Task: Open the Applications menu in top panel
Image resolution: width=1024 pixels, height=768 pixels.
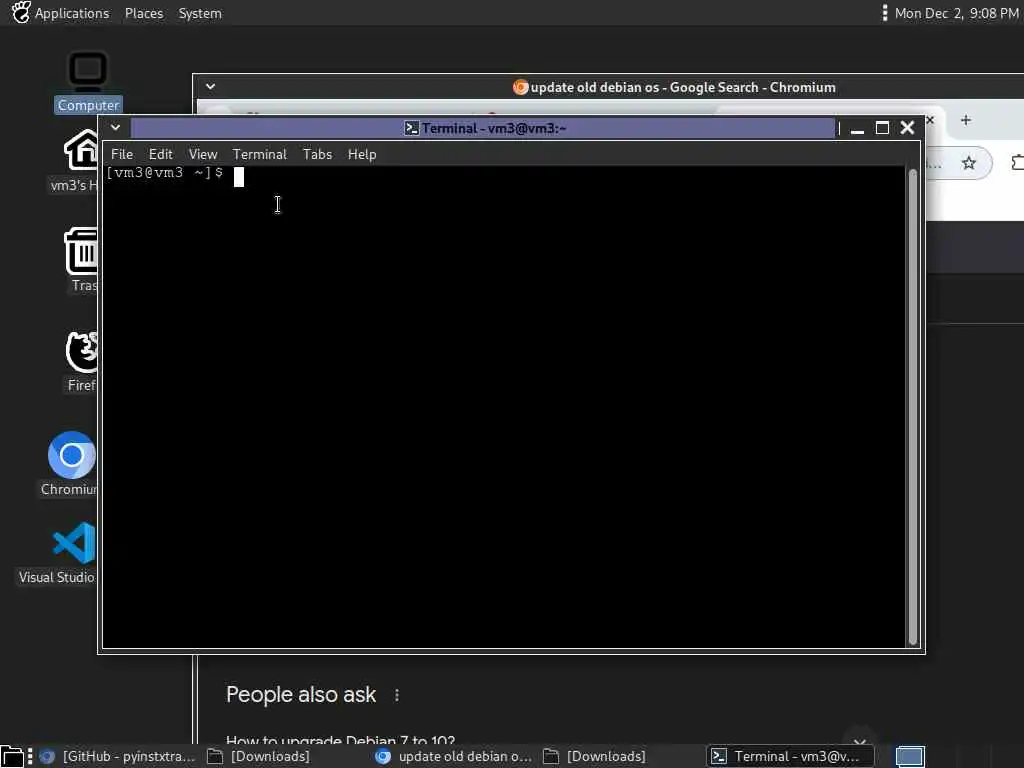Action: coord(72,13)
